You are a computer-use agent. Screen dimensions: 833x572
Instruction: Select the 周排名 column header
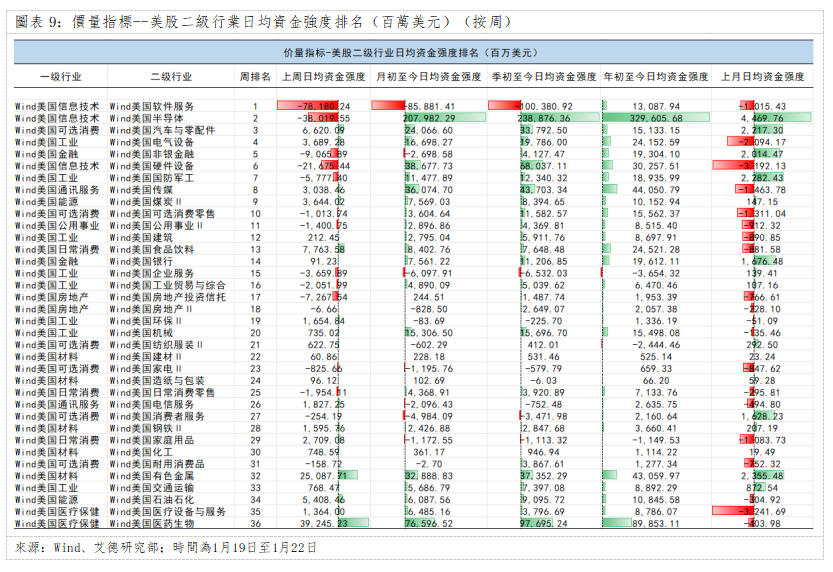(255, 76)
